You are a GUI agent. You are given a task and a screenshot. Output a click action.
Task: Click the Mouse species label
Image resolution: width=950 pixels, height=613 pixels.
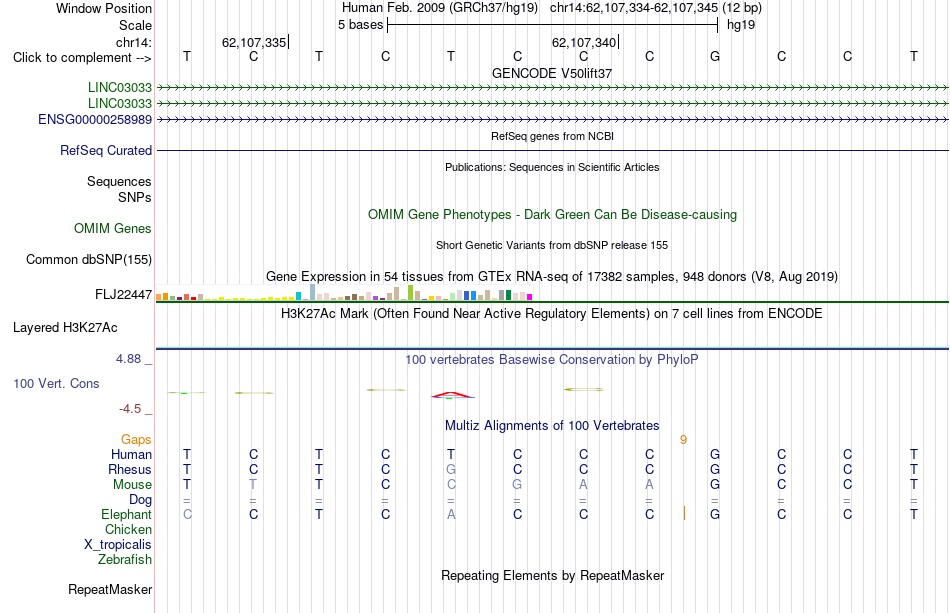(x=132, y=485)
